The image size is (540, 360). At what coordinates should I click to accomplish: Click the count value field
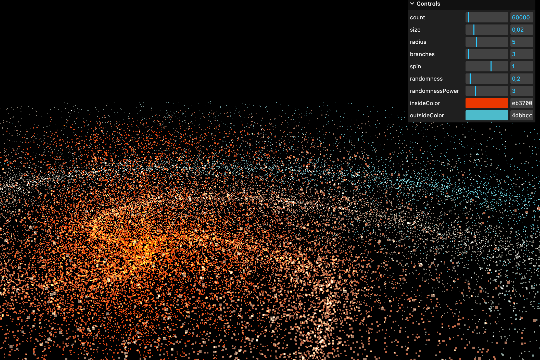click(521, 17)
